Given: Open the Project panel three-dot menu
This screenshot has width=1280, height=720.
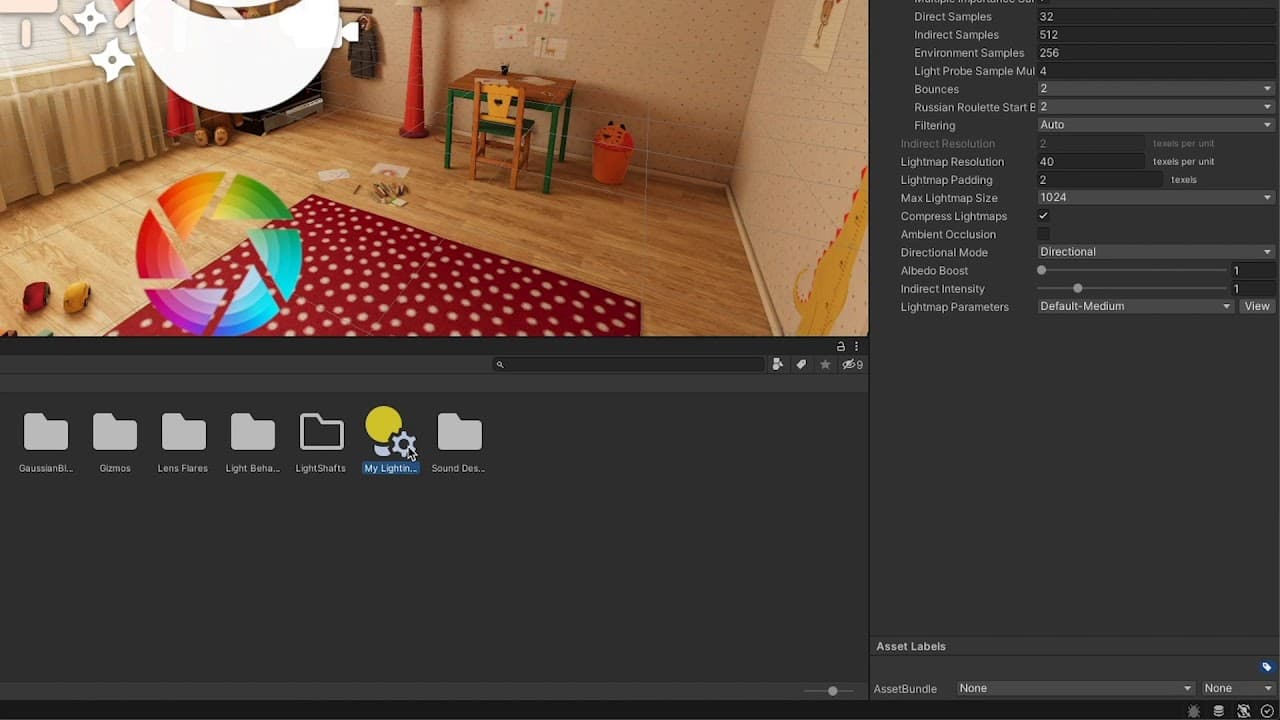Looking at the screenshot, I should coord(856,346).
